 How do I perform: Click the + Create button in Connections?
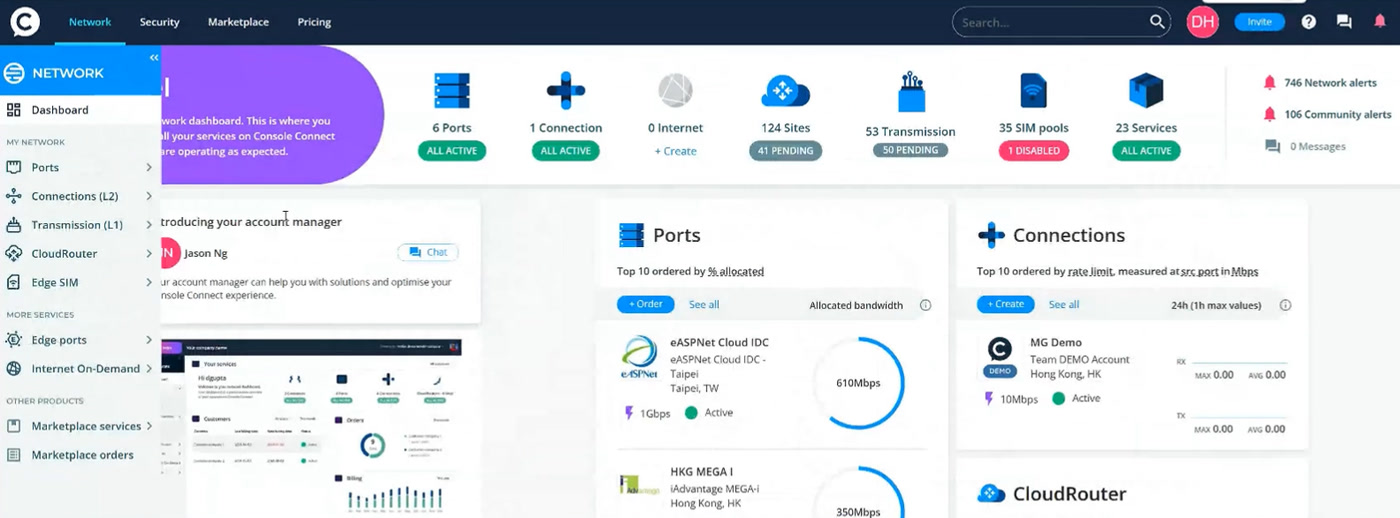tap(1005, 305)
